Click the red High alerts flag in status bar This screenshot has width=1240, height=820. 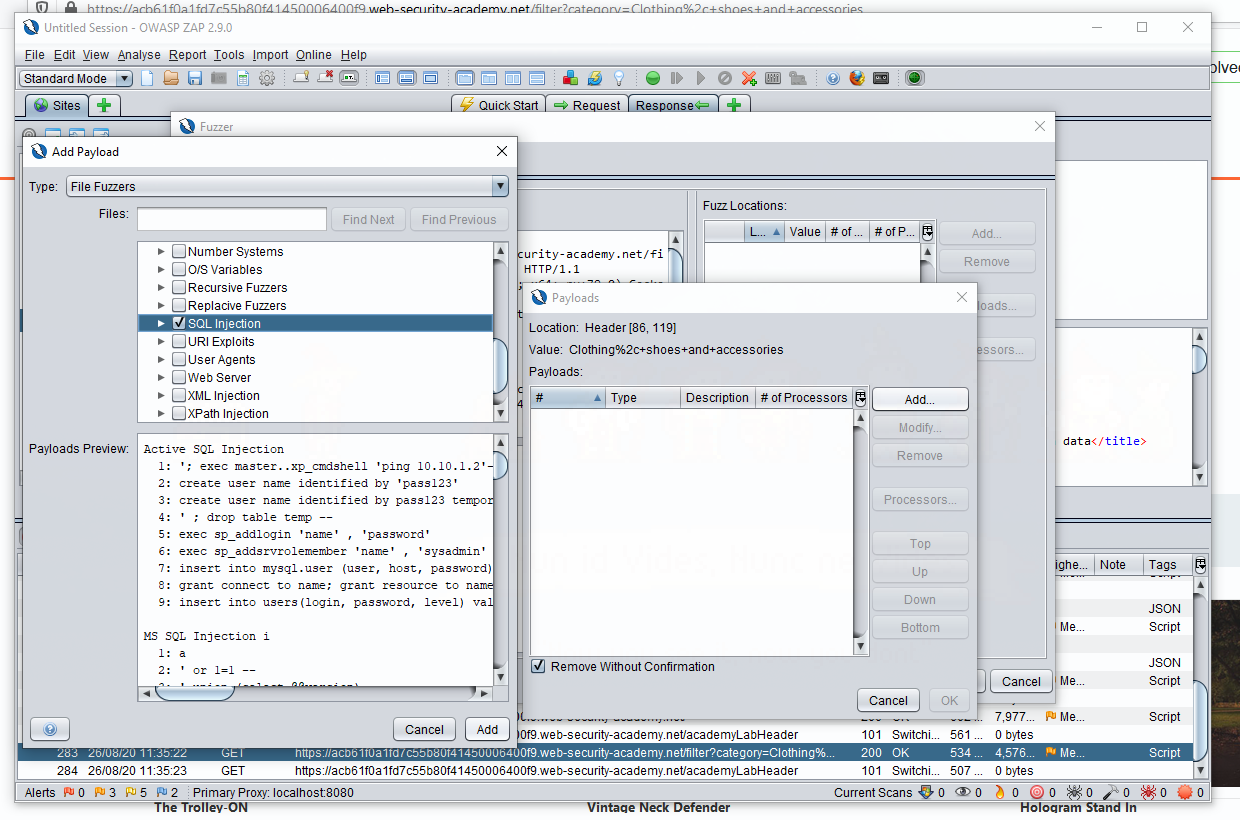point(69,792)
